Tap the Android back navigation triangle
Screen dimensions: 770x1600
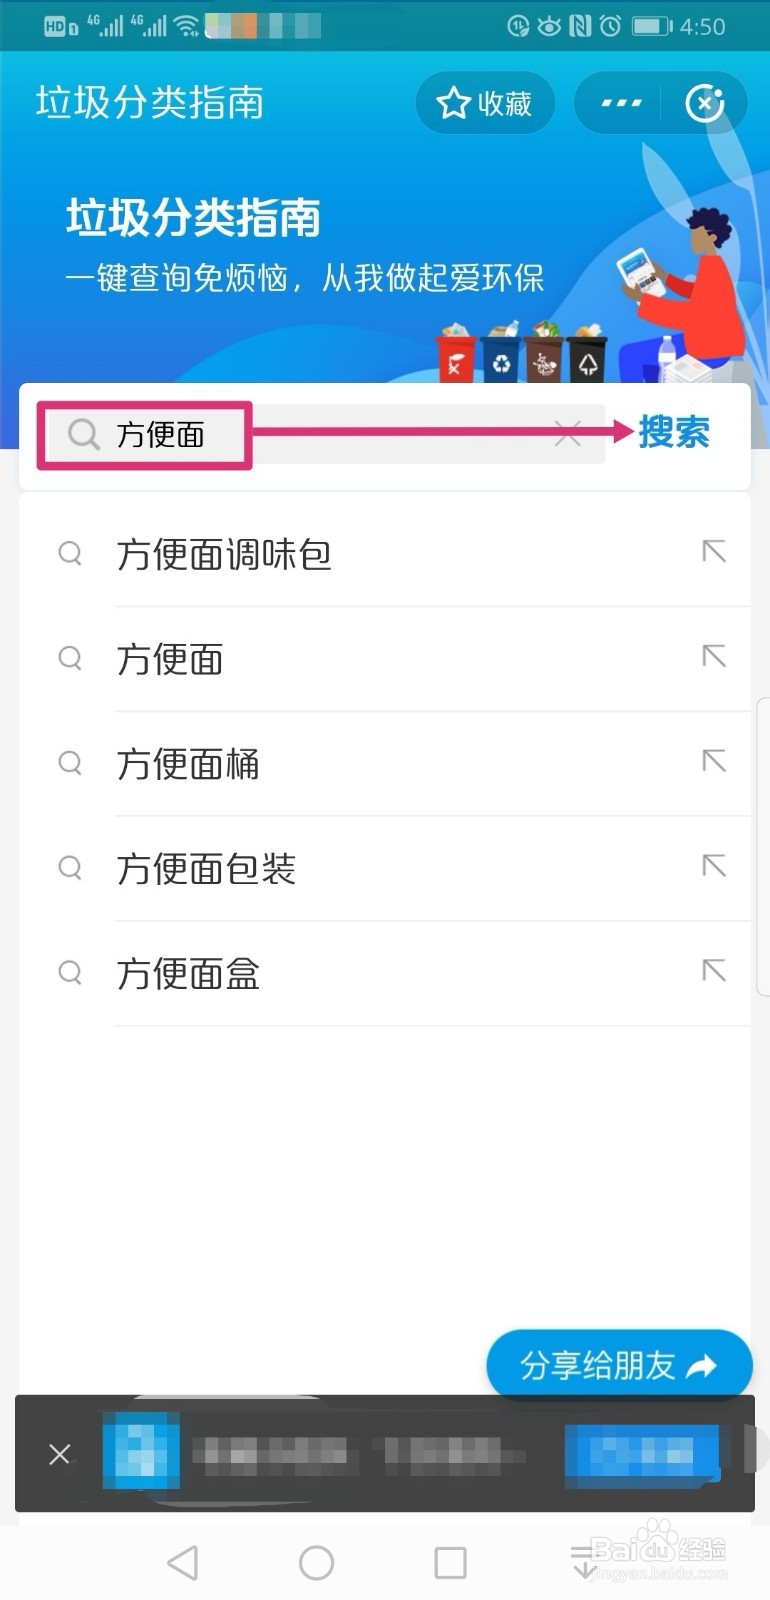coord(183,1562)
